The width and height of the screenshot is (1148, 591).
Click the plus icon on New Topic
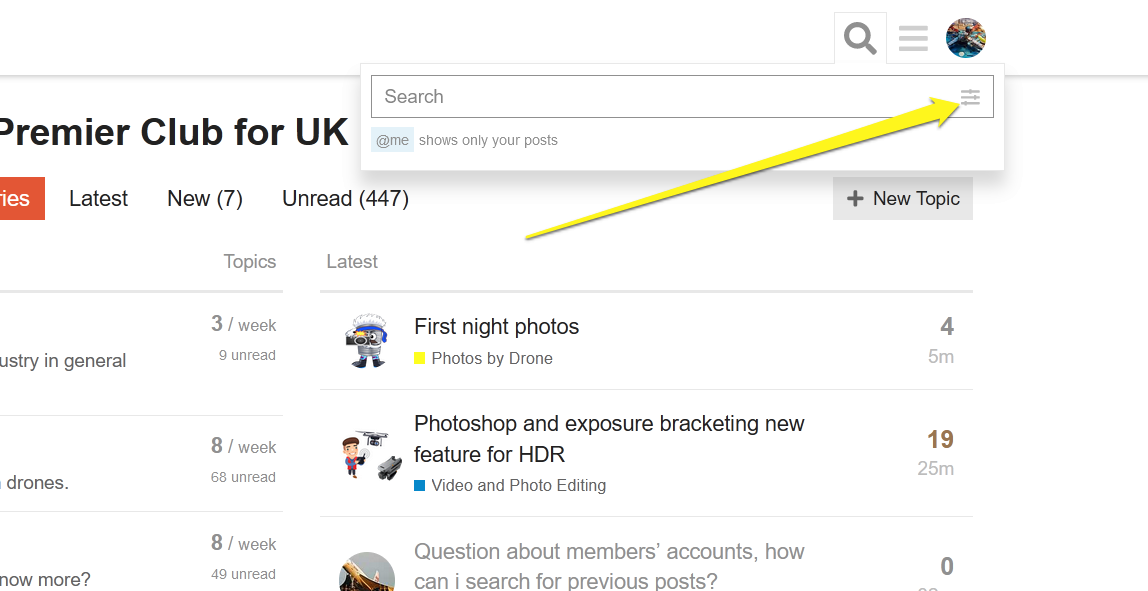tap(855, 199)
